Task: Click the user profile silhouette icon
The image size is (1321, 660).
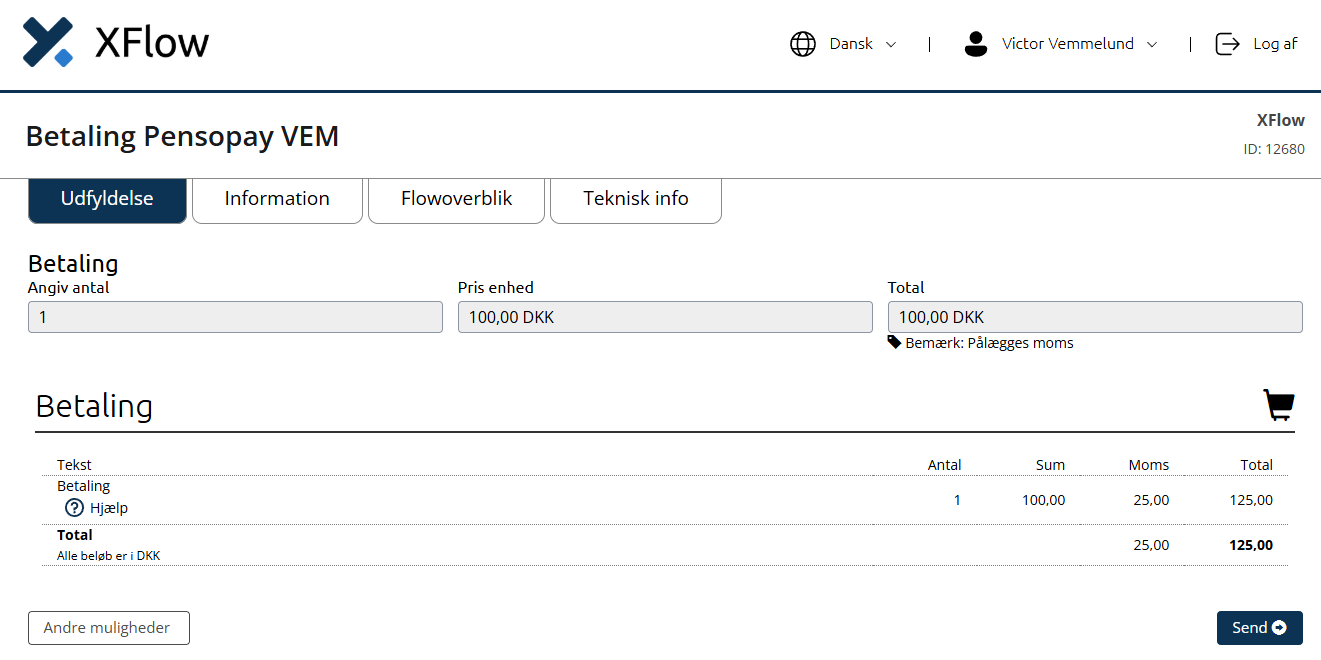Action: pos(976,44)
